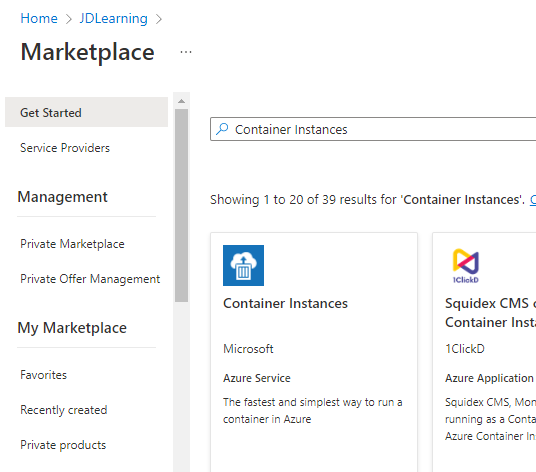Open JDLearning breadcrumb link
Screen dimensions: 536x472
(x=113, y=18)
